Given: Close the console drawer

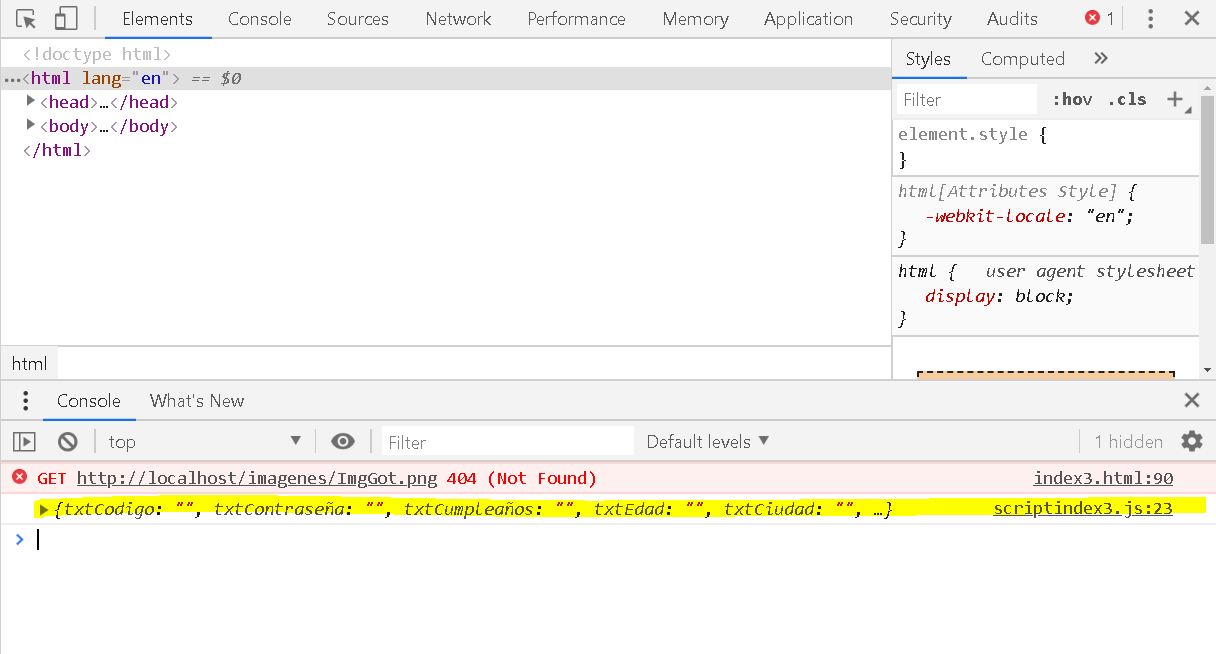Looking at the screenshot, I should 1192,401.
